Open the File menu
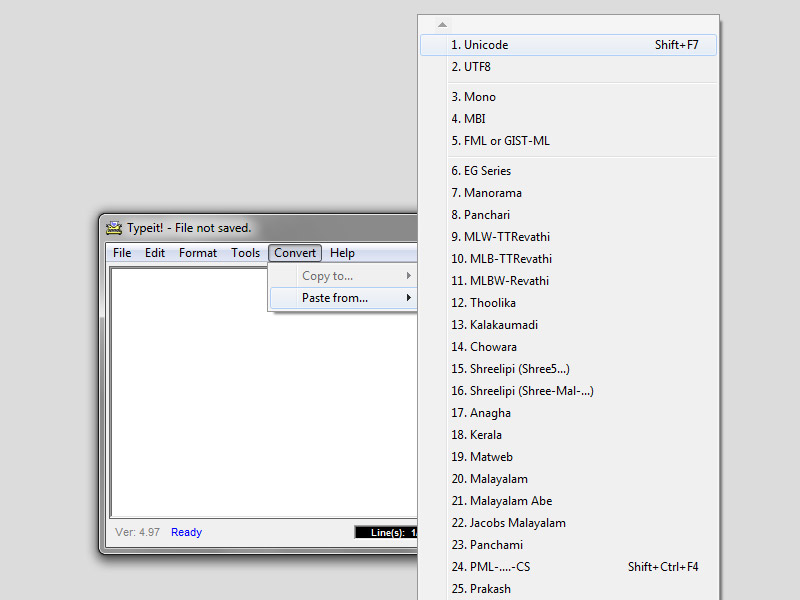800x600 pixels. [x=122, y=253]
